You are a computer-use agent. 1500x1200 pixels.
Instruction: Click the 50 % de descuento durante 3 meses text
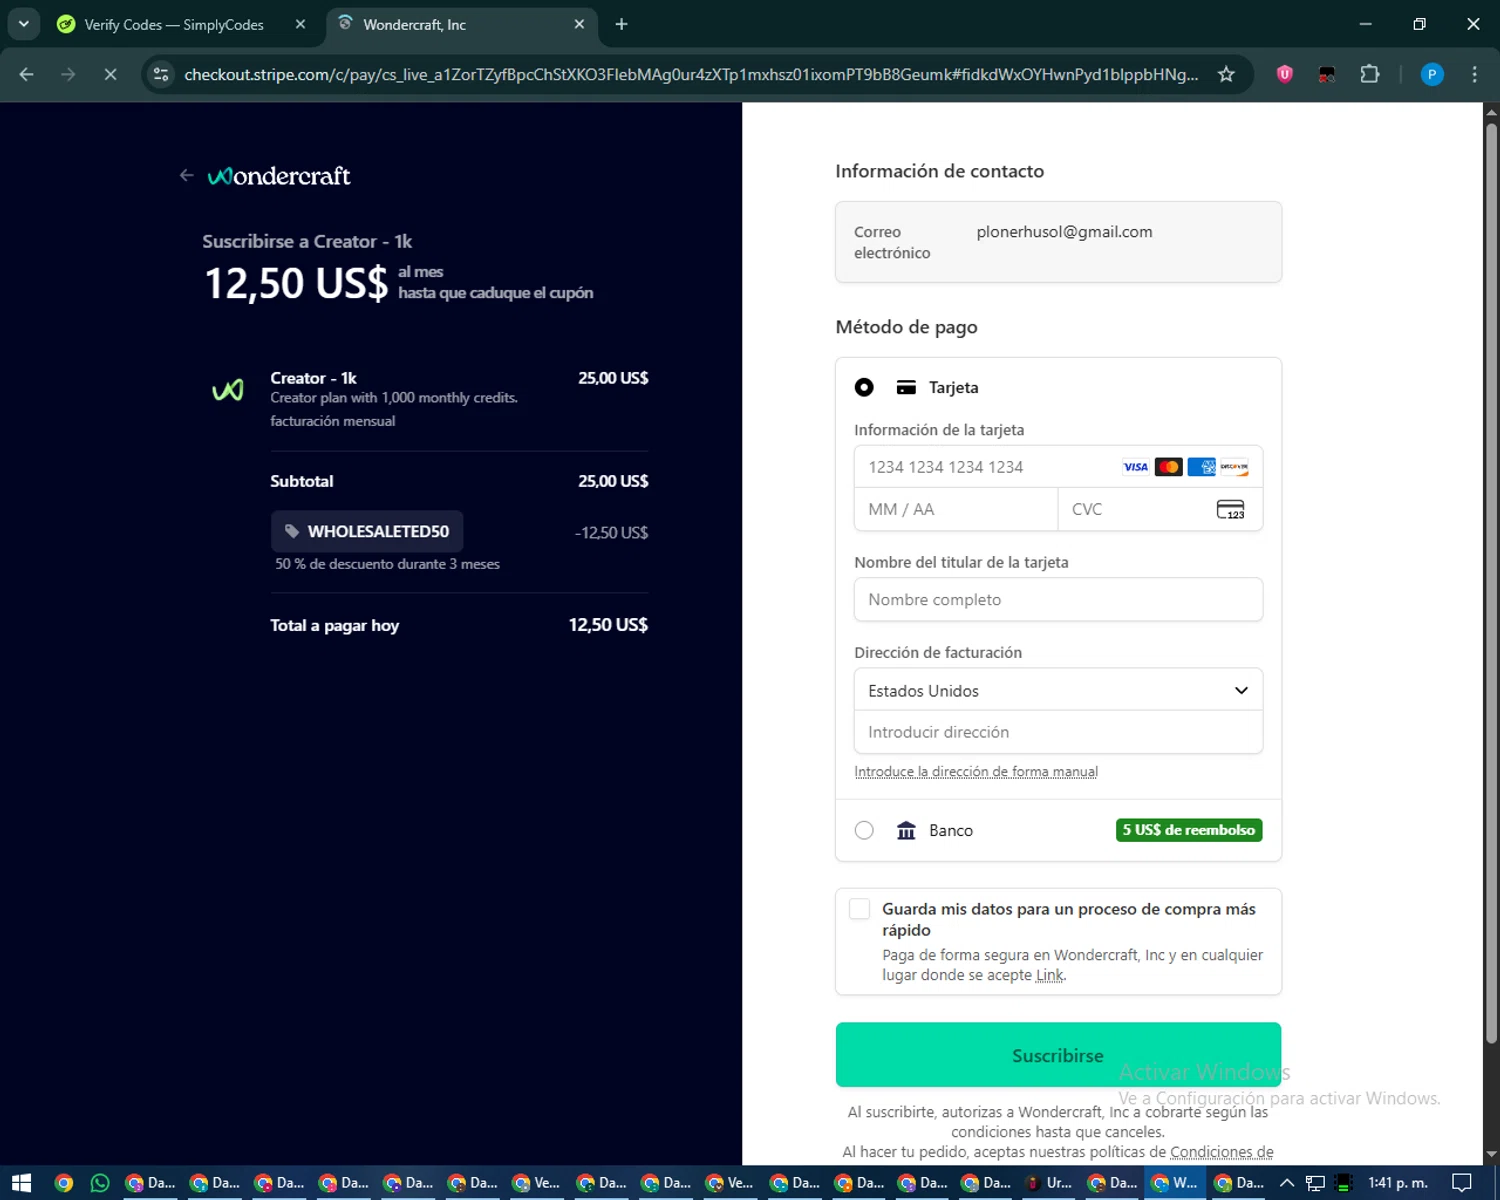pos(387,564)
